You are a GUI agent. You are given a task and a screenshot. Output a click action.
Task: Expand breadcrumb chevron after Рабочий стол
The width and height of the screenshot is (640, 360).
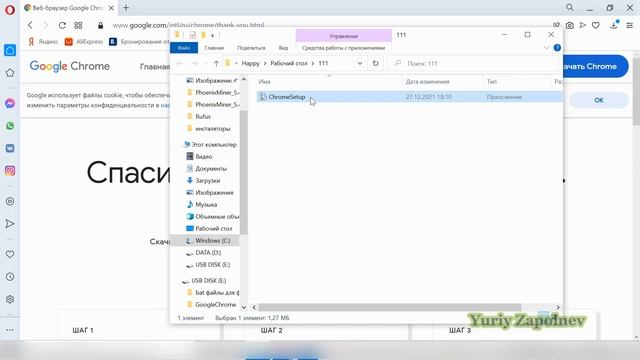click(x=313, y=63)
